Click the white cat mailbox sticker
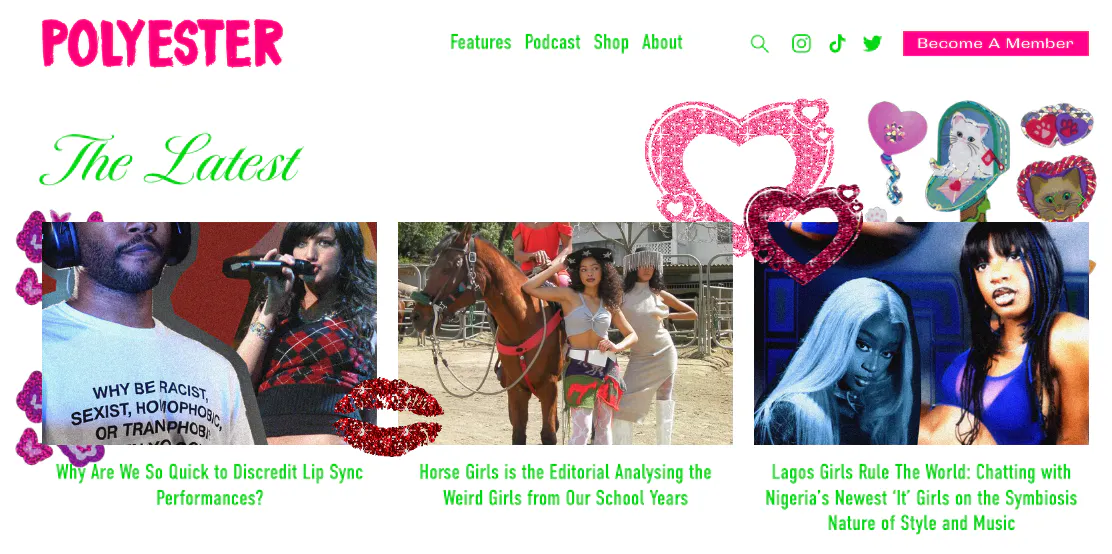Viewport: 1112px width, 554px height. pyautogui.click(x=968, y=157)
